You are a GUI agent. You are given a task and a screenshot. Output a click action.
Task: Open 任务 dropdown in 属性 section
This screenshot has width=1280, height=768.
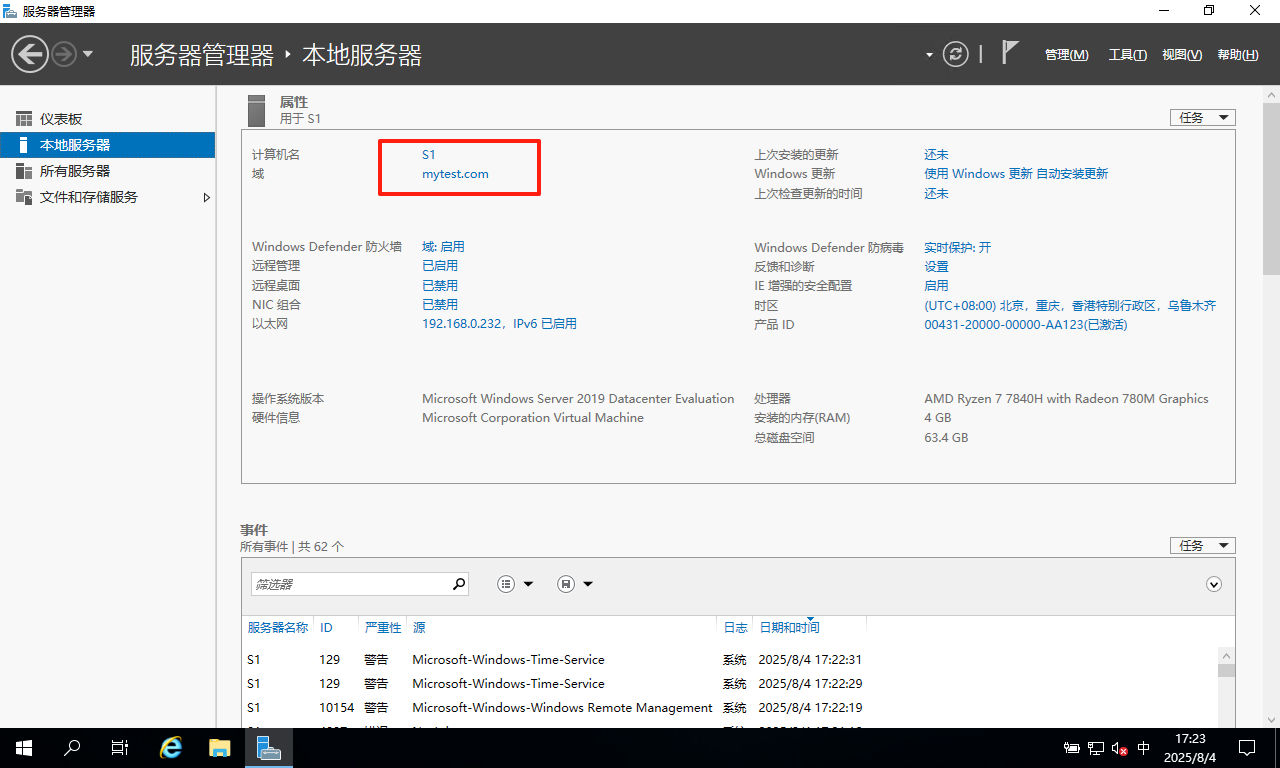(x=1203, y=118)
